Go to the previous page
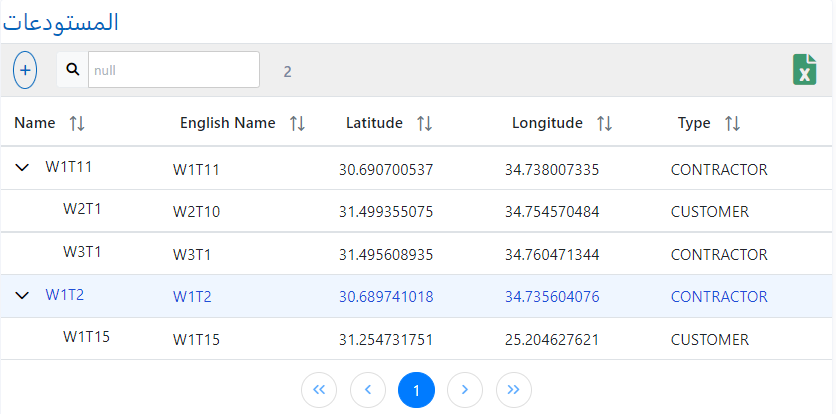The height and width of the screenshot is (414, 836). pos(368,390)
